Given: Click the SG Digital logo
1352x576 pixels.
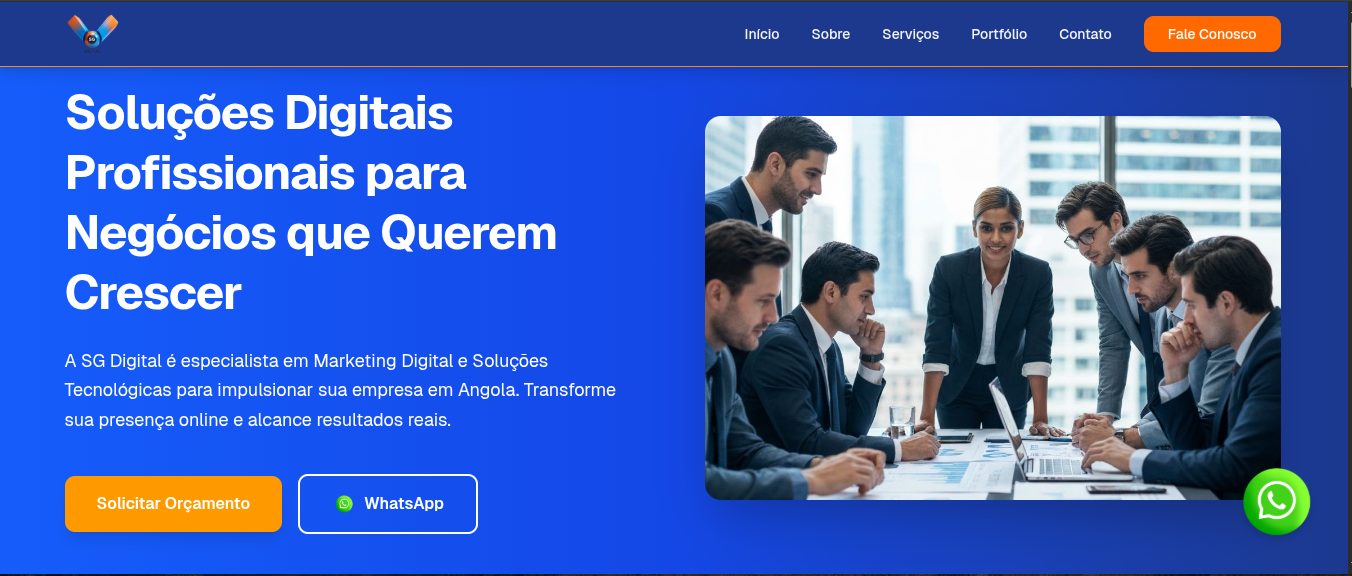Looking at the screenshot, I should [x=93, y=33].
